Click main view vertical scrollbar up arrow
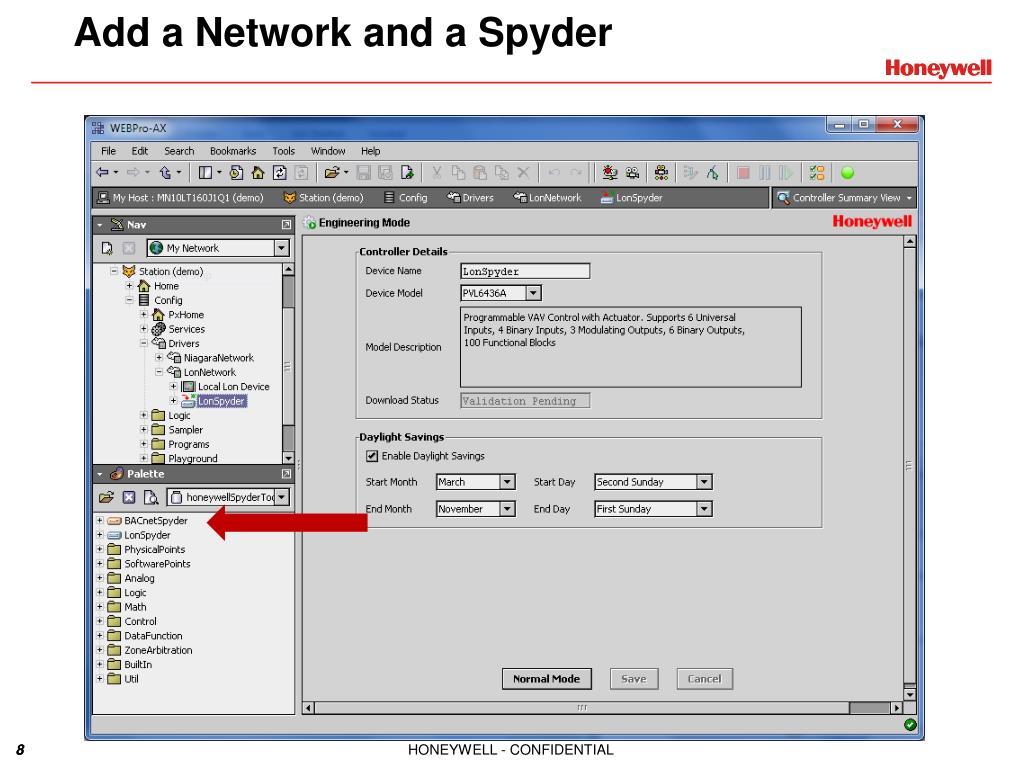 [910, 242]
